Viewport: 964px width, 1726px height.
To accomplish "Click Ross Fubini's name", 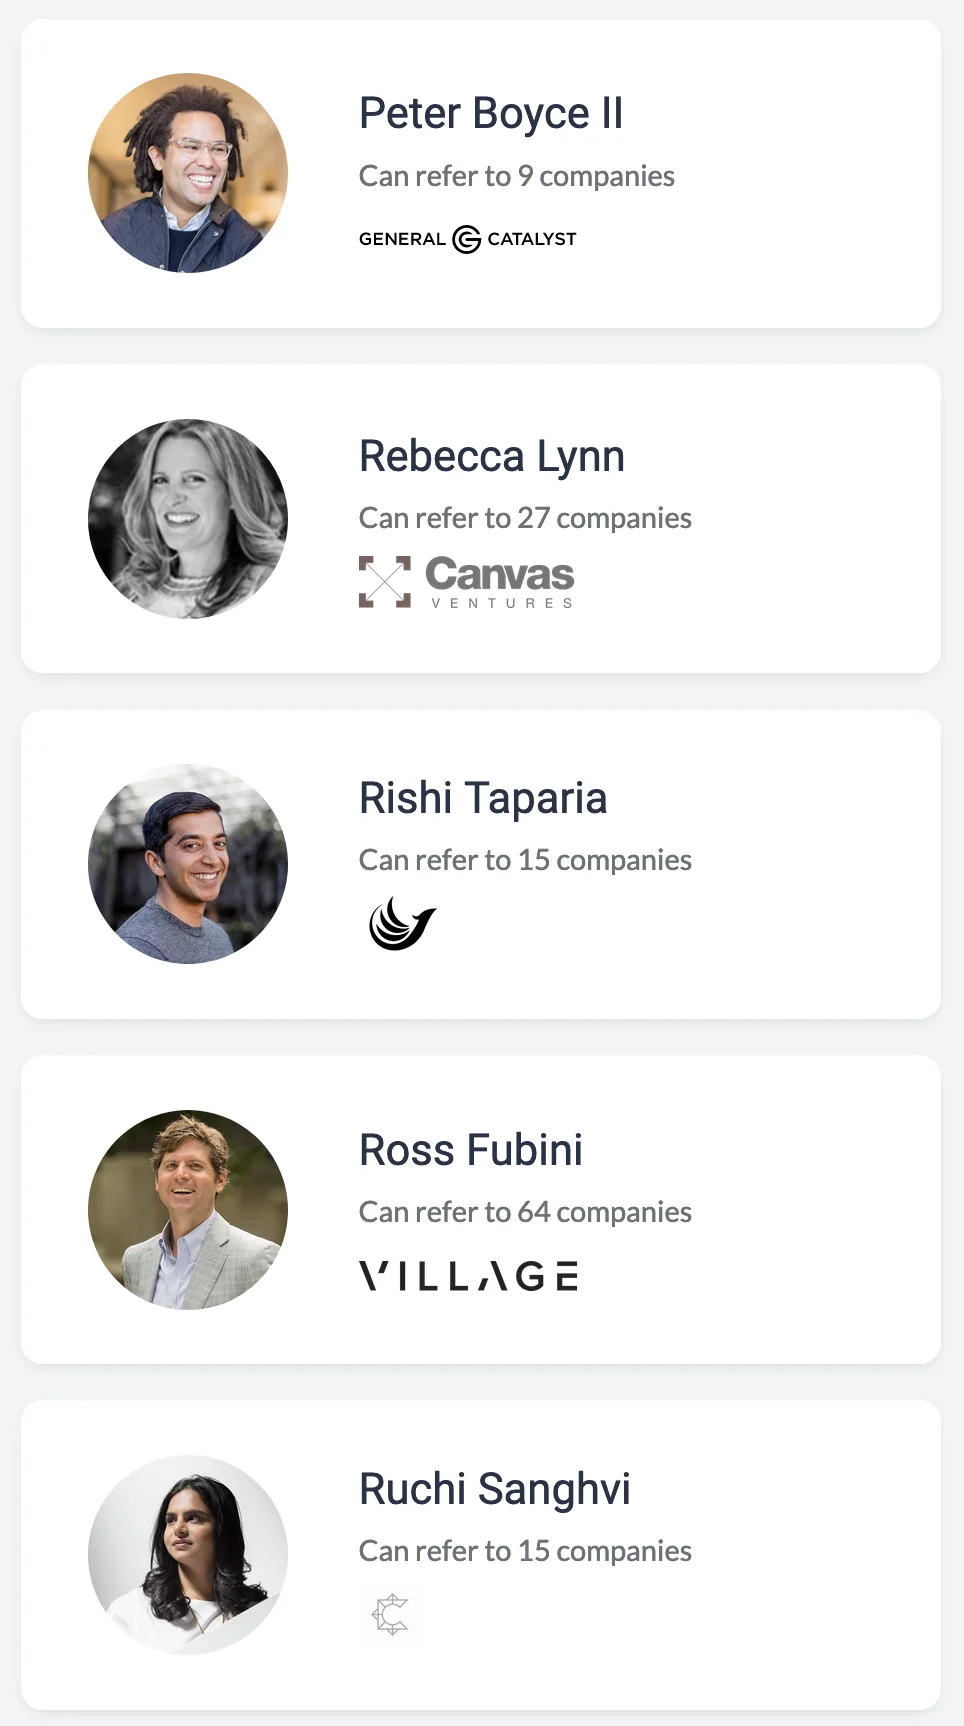I will [x=471, y=1149].
